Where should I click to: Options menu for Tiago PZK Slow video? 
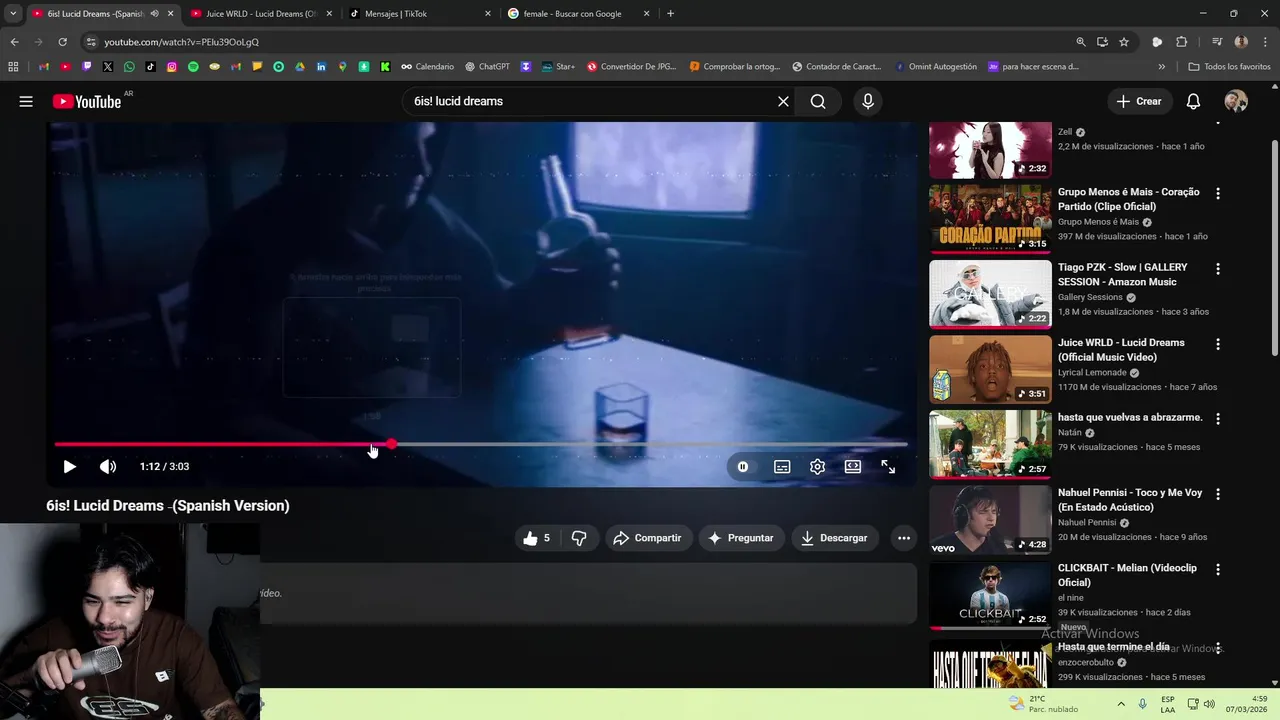[x=1218, y=268]
